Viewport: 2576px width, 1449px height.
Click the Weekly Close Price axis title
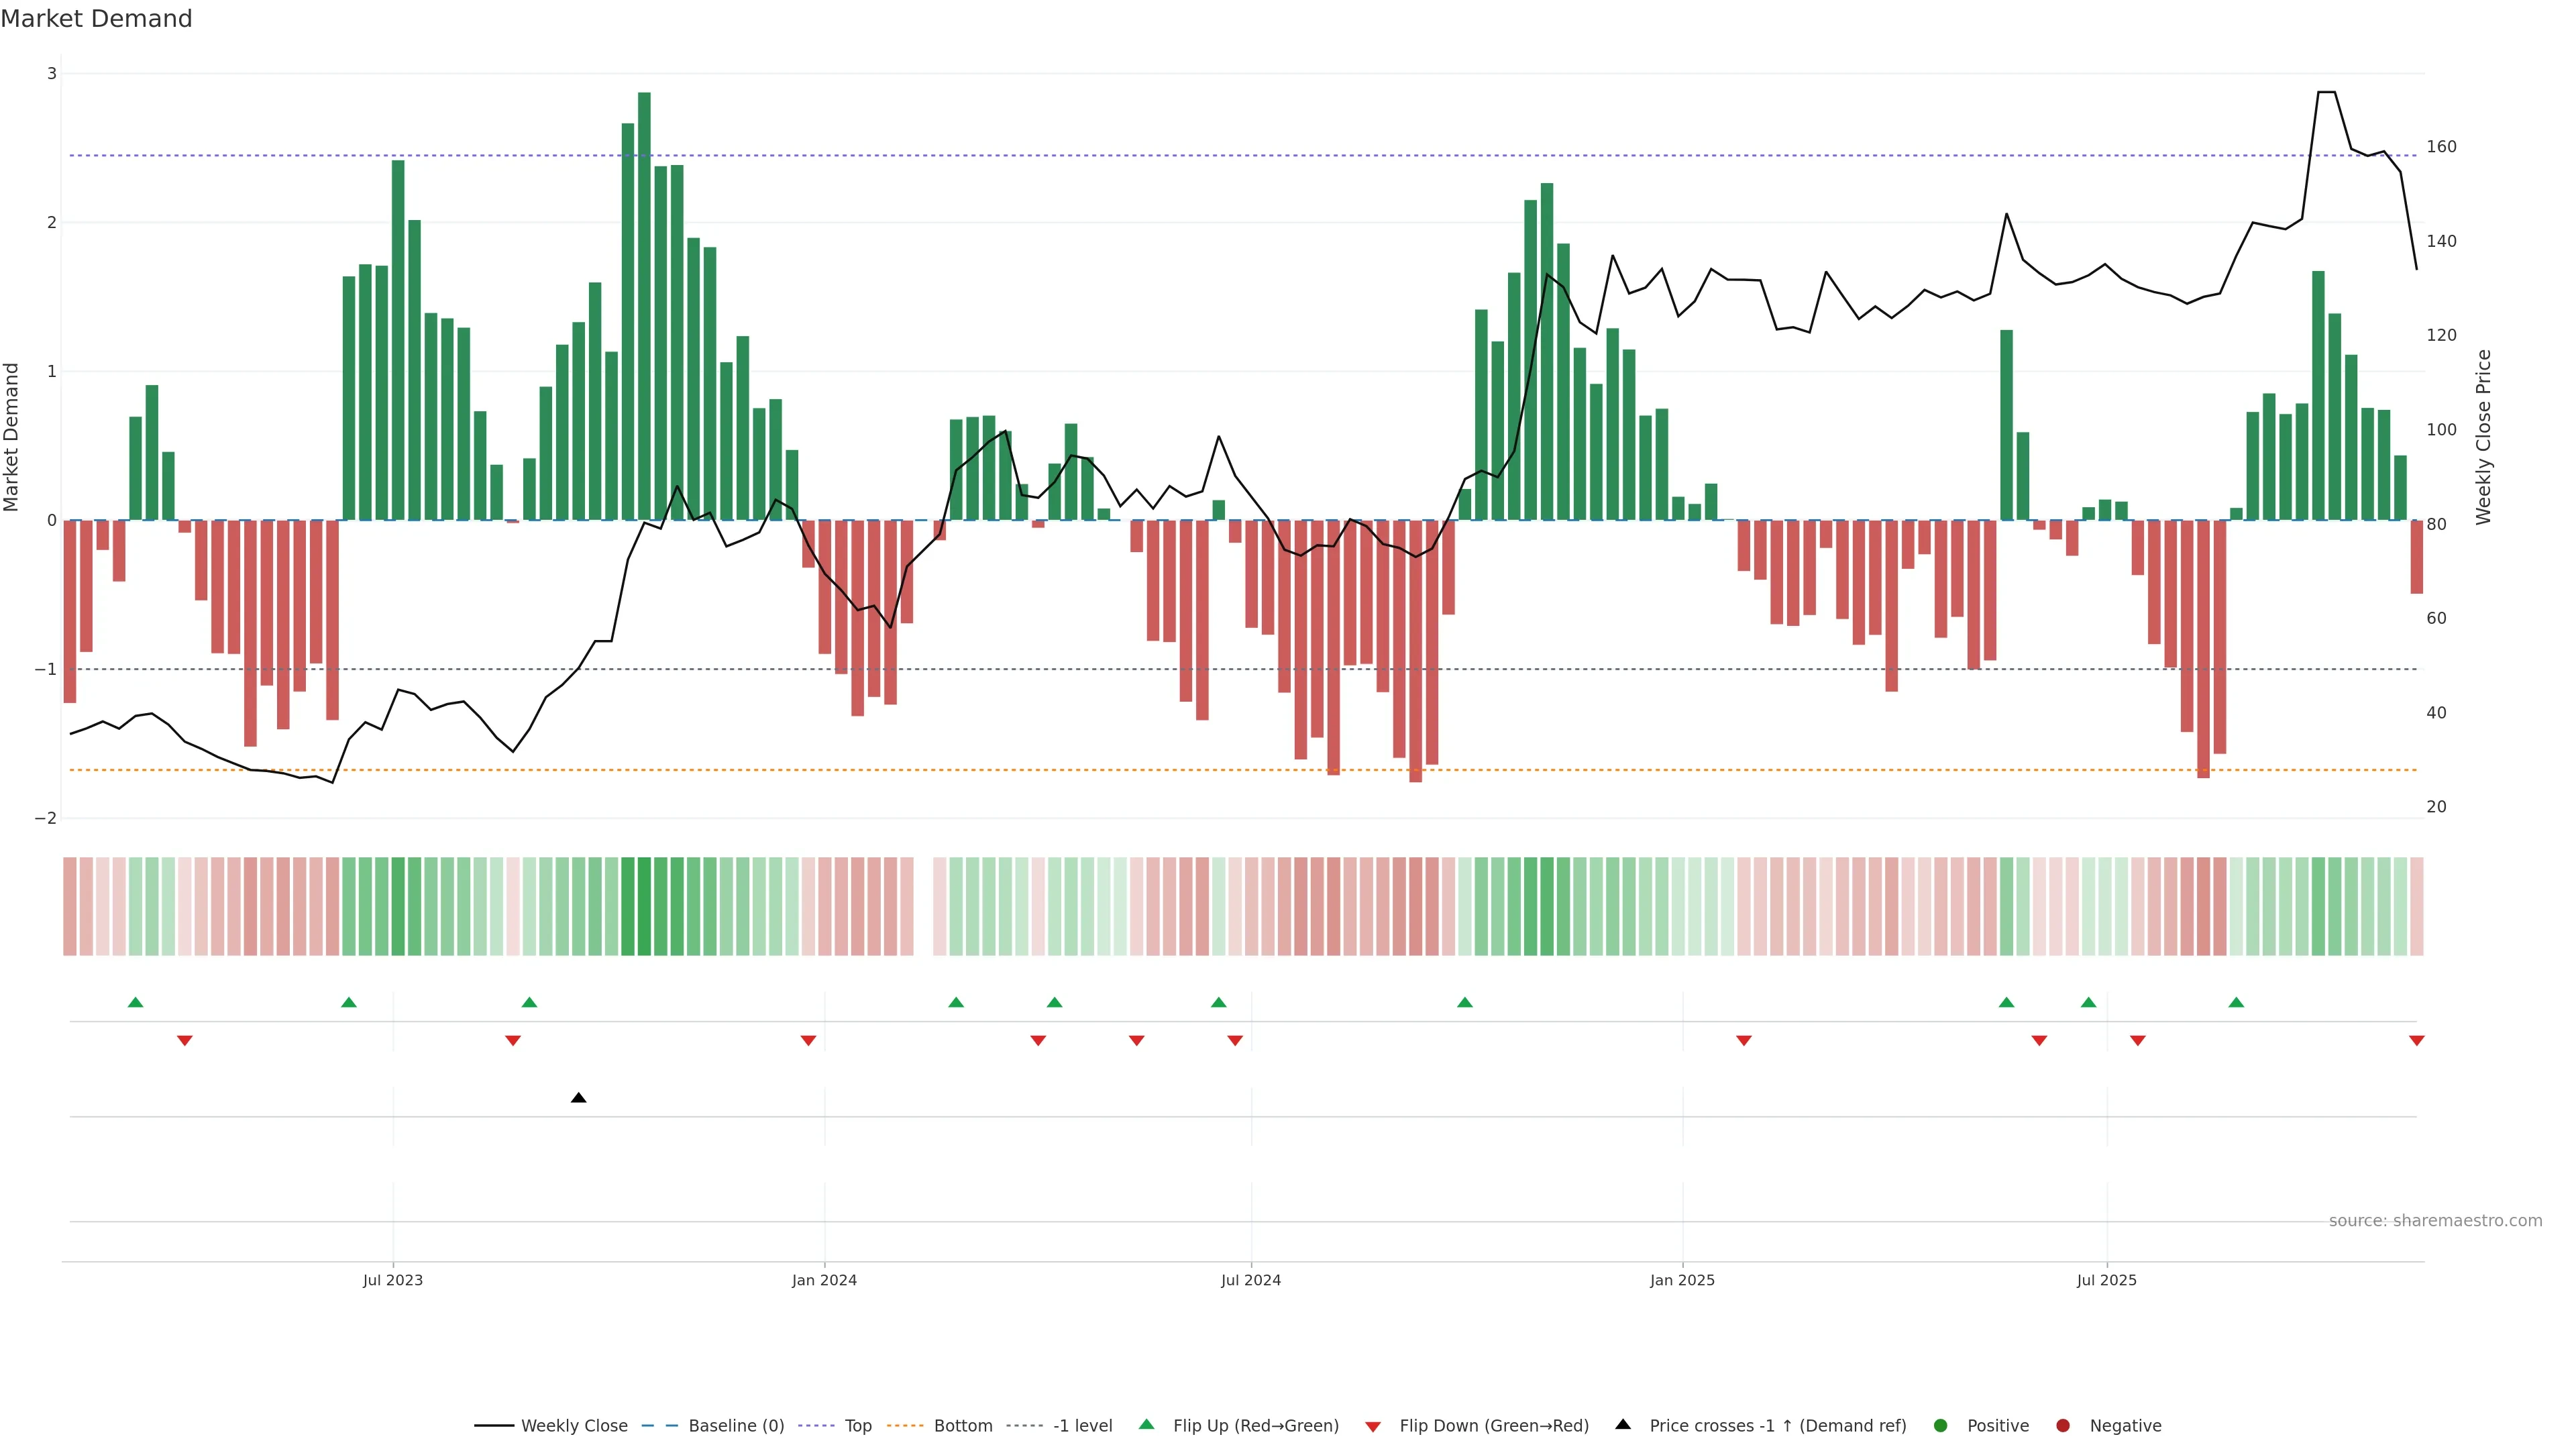(2483, 437)
